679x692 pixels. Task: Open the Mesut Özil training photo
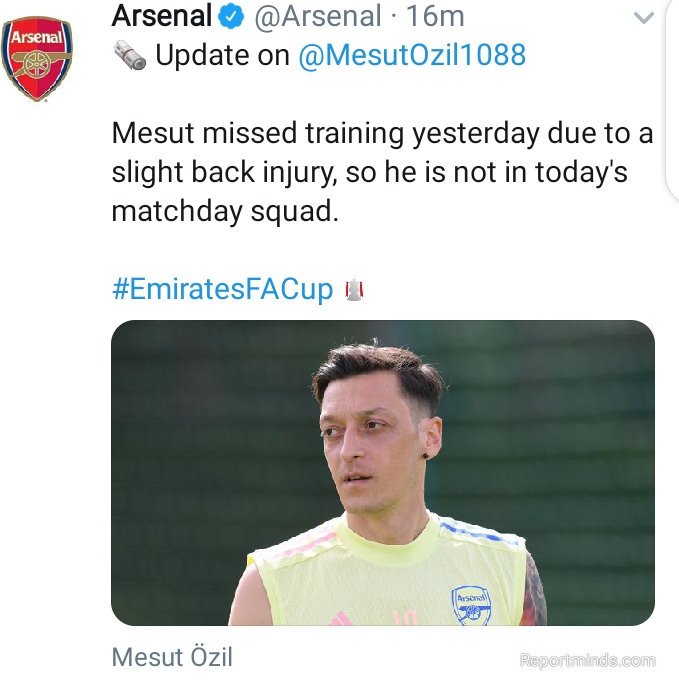tap(383, 473)
